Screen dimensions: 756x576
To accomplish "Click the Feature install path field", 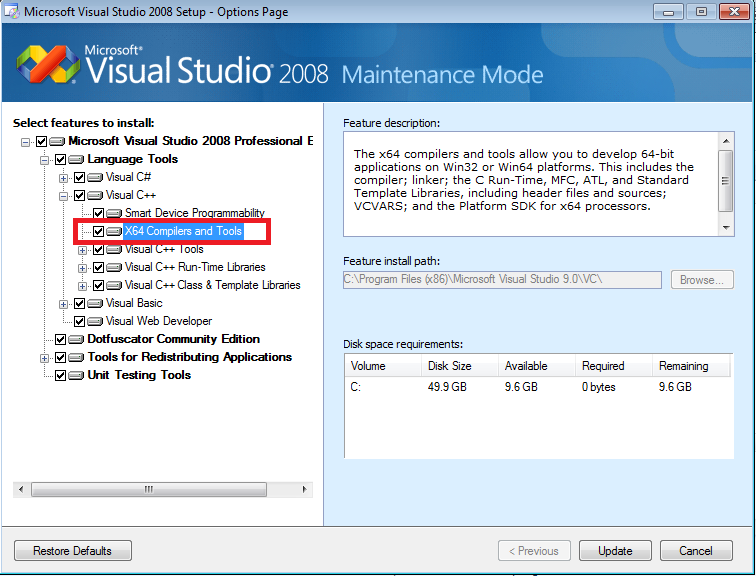I will point(502,280).
